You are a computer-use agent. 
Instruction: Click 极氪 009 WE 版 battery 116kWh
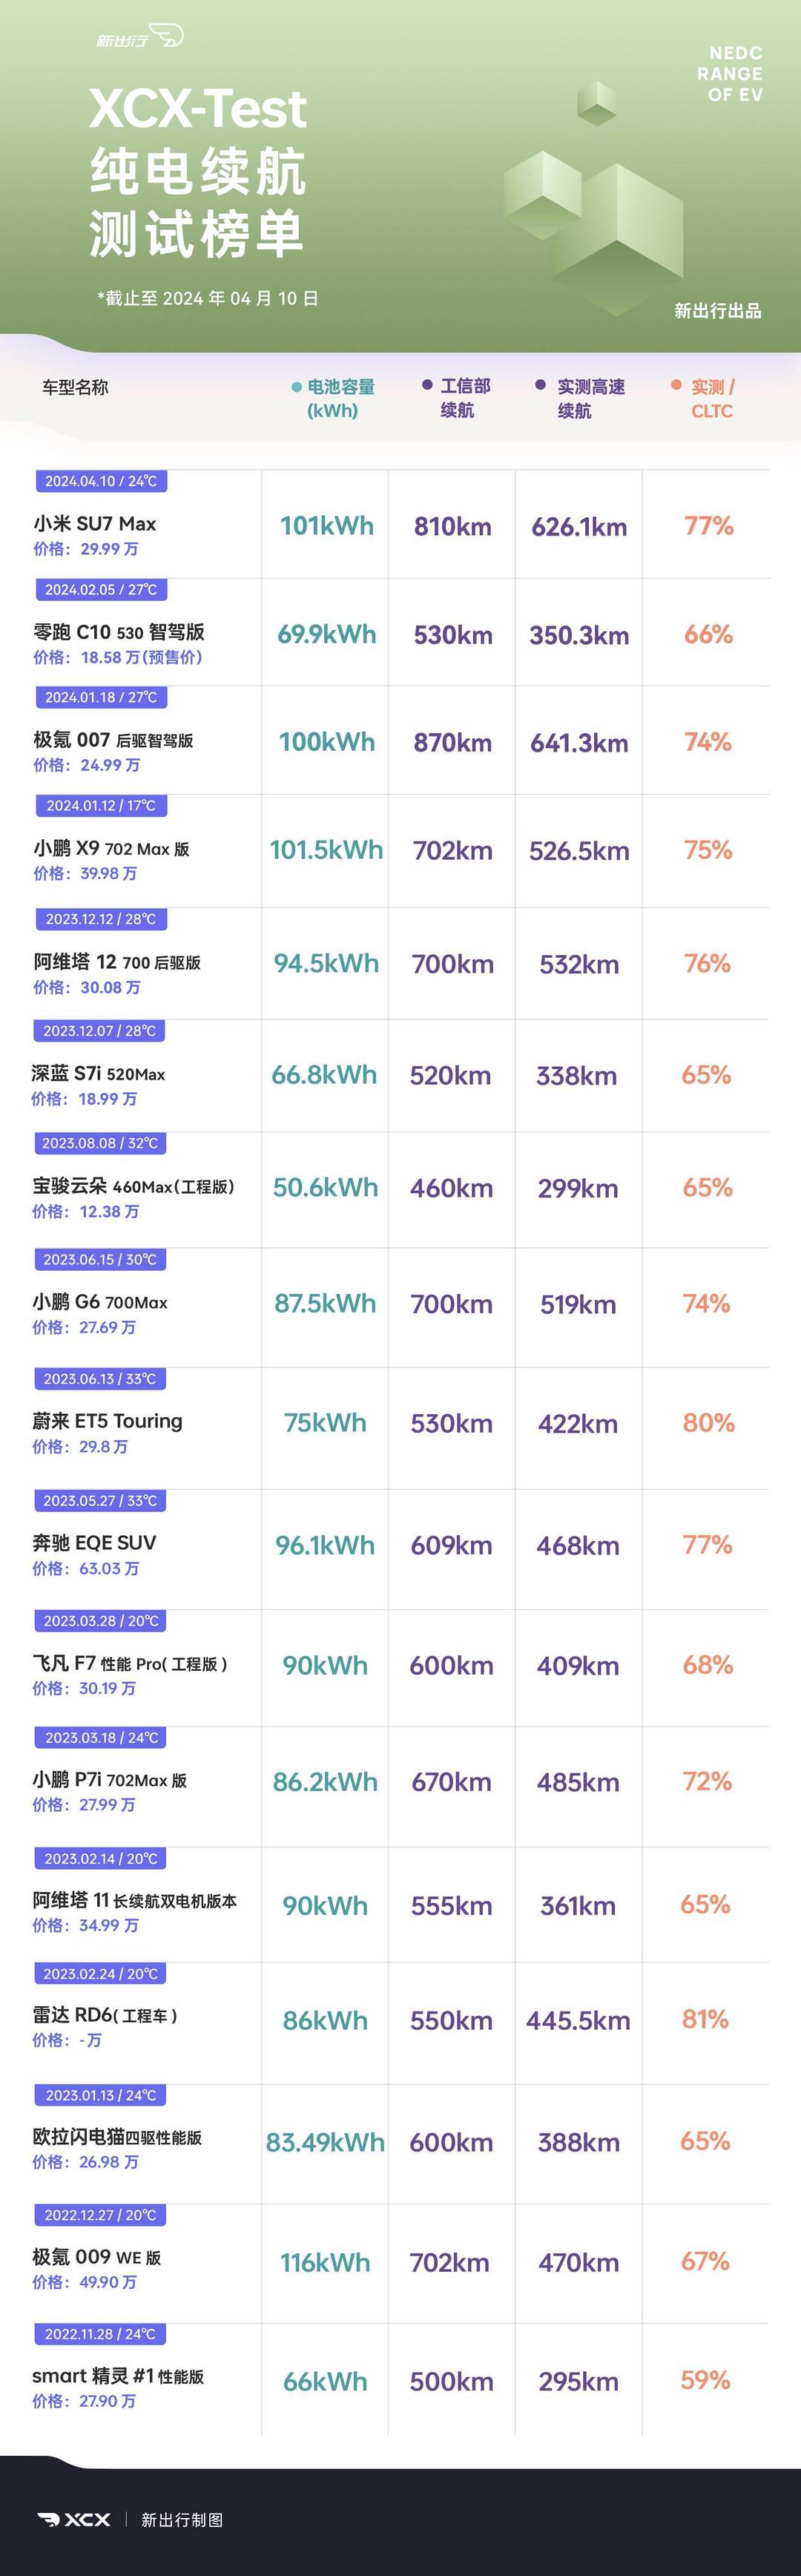(325, 2263)
